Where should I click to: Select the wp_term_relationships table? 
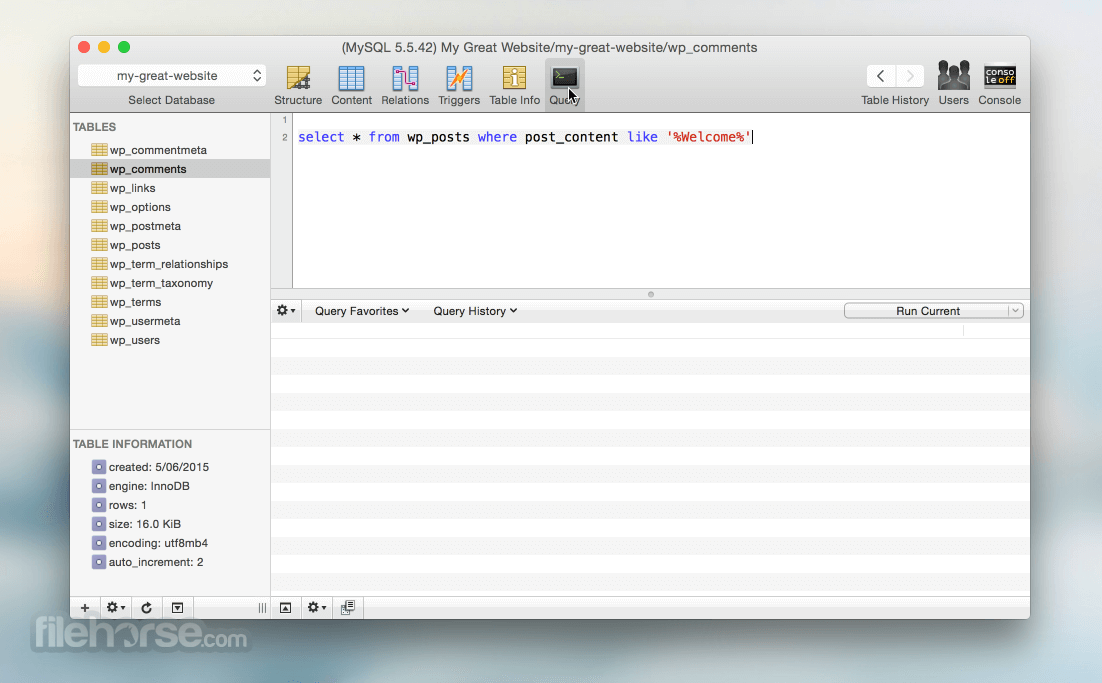point(170,264)
